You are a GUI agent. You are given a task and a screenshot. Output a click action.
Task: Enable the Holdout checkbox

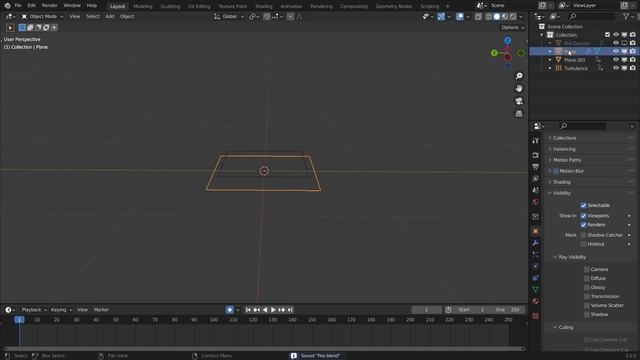tap(583, 244)
